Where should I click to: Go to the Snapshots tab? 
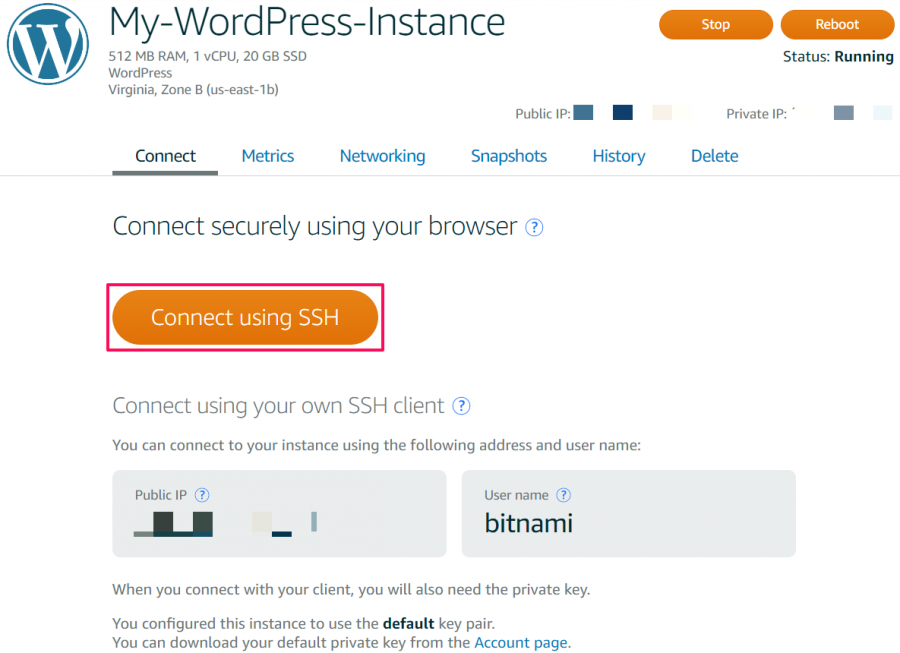509,156
